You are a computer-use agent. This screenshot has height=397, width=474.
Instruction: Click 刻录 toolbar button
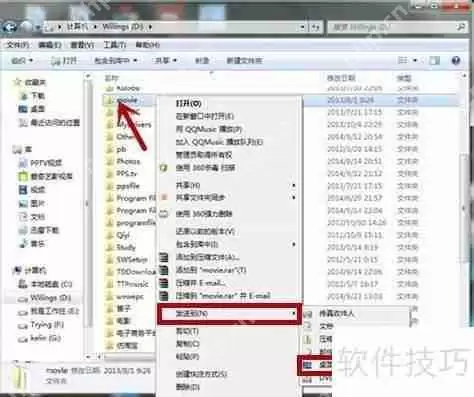point(202,61)
